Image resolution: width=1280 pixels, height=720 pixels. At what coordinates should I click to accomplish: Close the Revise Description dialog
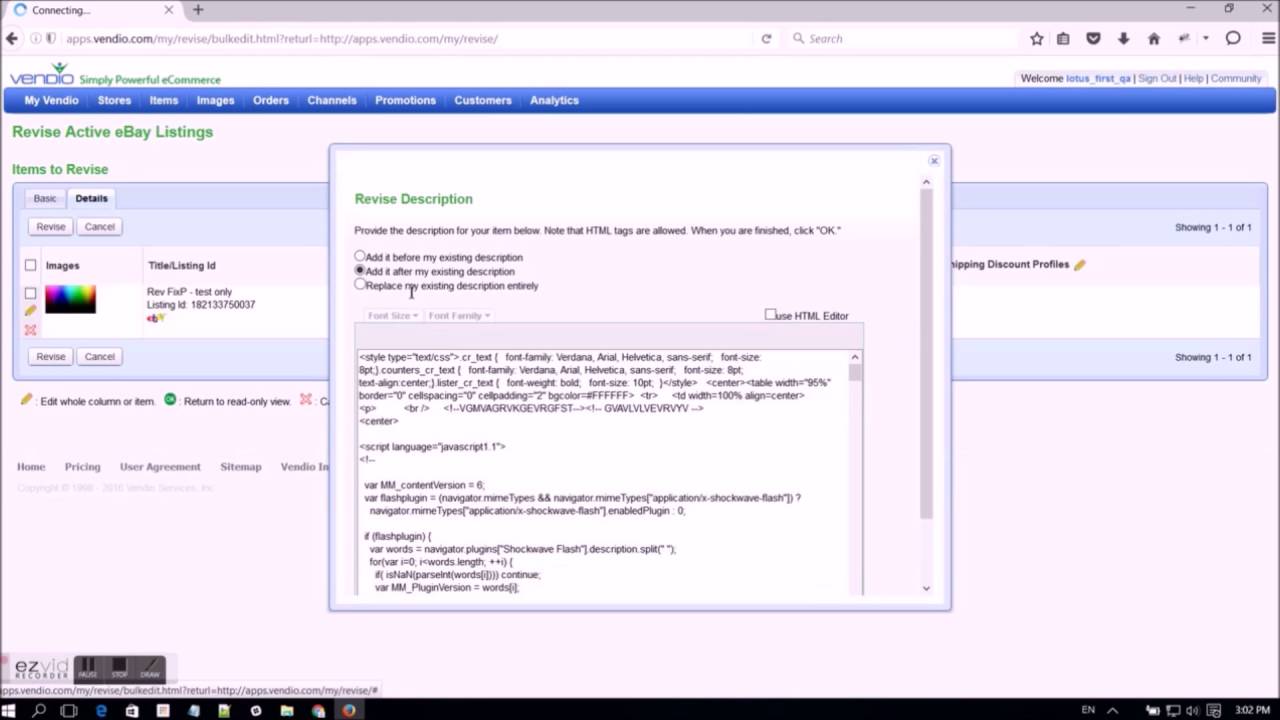tap(933, 160)
